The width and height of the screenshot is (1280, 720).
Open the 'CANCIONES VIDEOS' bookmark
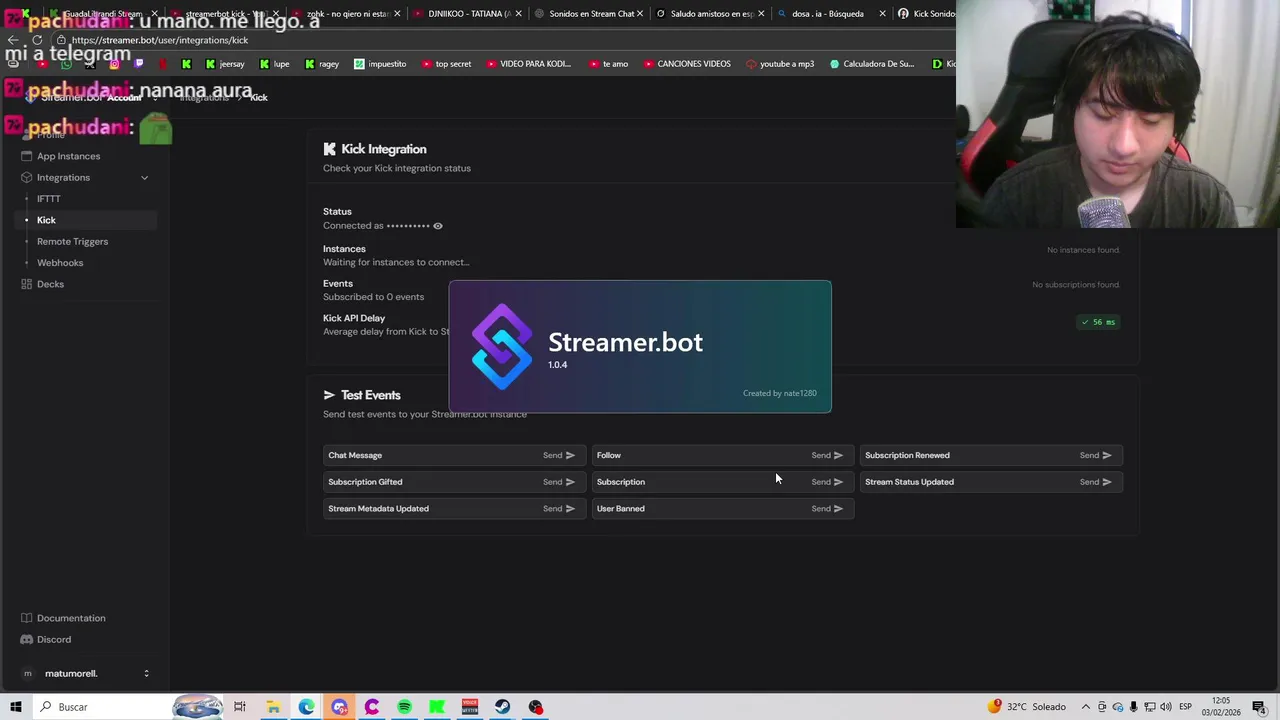click(686, 64)
